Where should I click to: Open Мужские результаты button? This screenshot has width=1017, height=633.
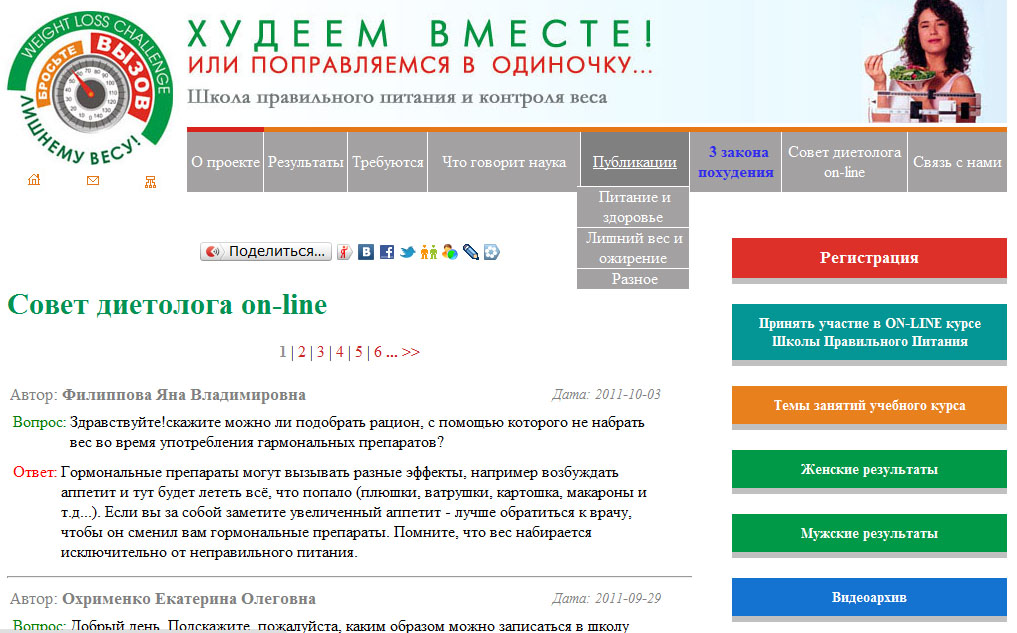869,534
